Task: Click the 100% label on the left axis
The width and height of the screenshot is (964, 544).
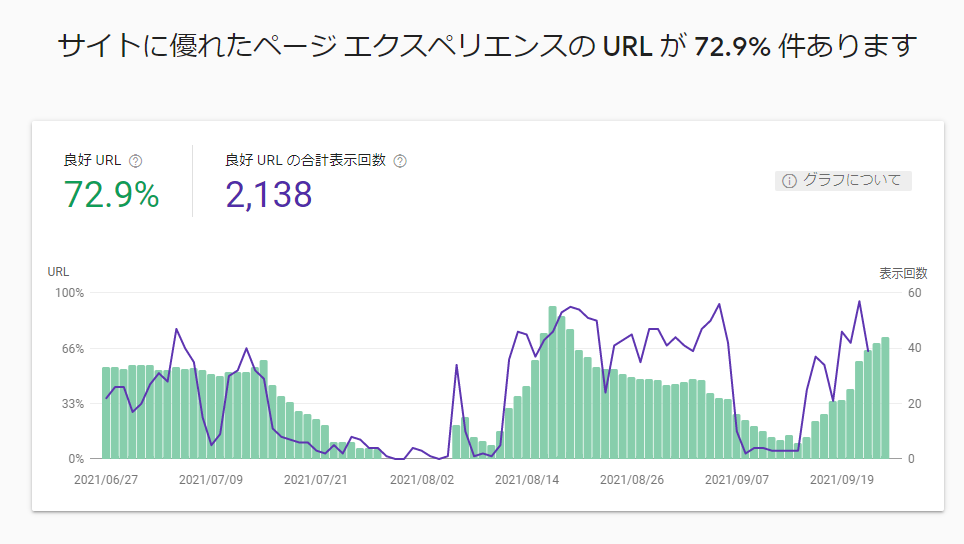Action: point(69,293)
